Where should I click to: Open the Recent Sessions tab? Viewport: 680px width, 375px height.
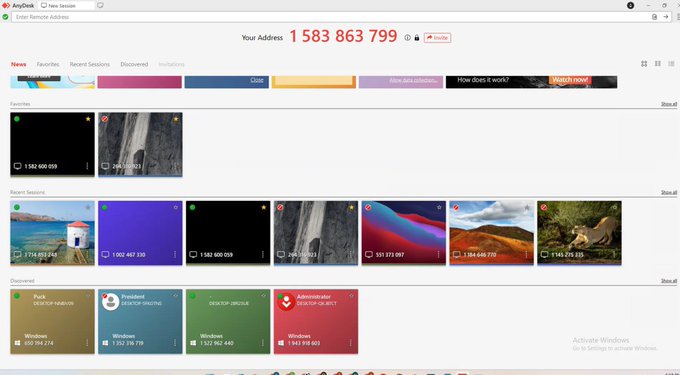[x=90, y=64]
